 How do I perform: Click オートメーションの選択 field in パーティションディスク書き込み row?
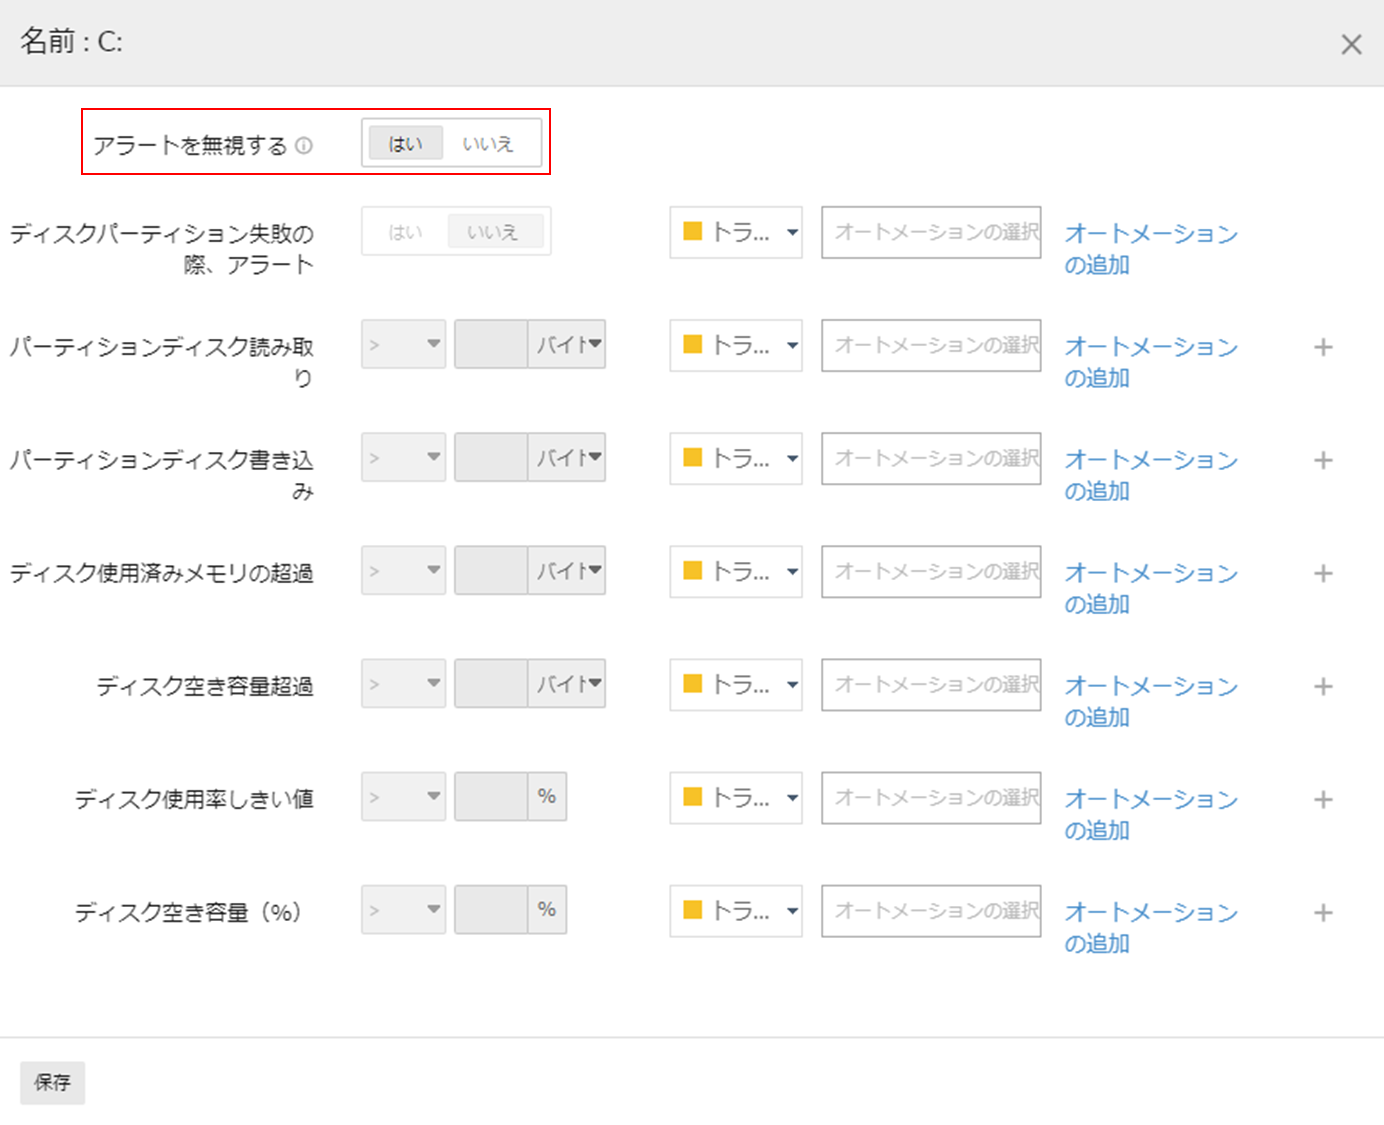pyautogui.click(x=931, y=458)
